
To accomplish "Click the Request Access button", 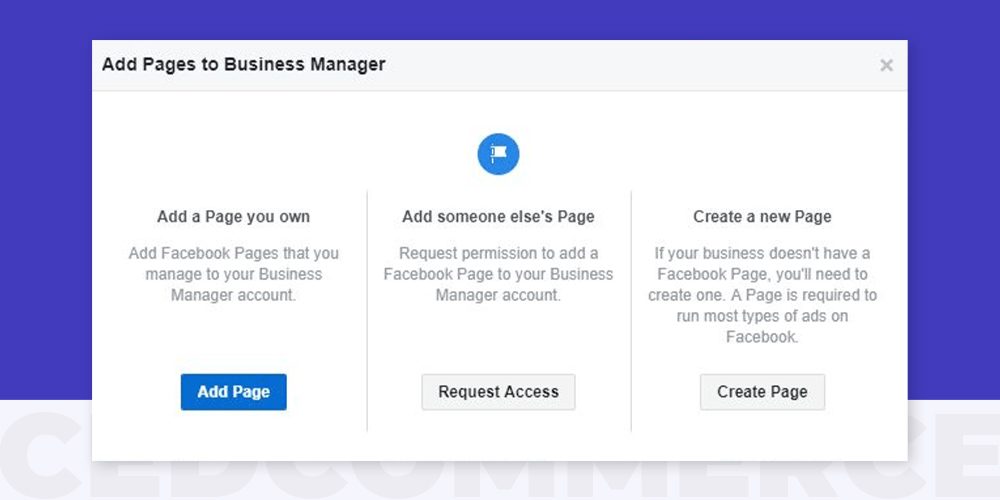I will tap(498, 392).
